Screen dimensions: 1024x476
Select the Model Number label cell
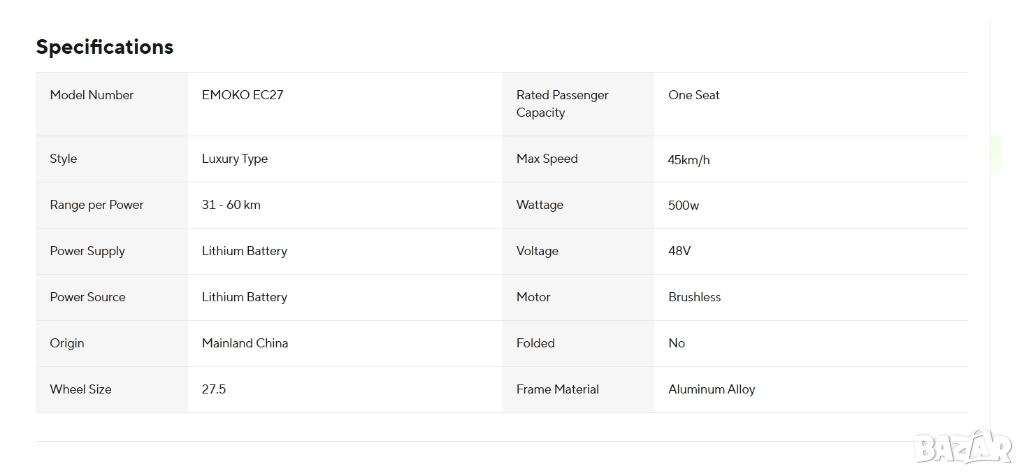coord(92,95)
